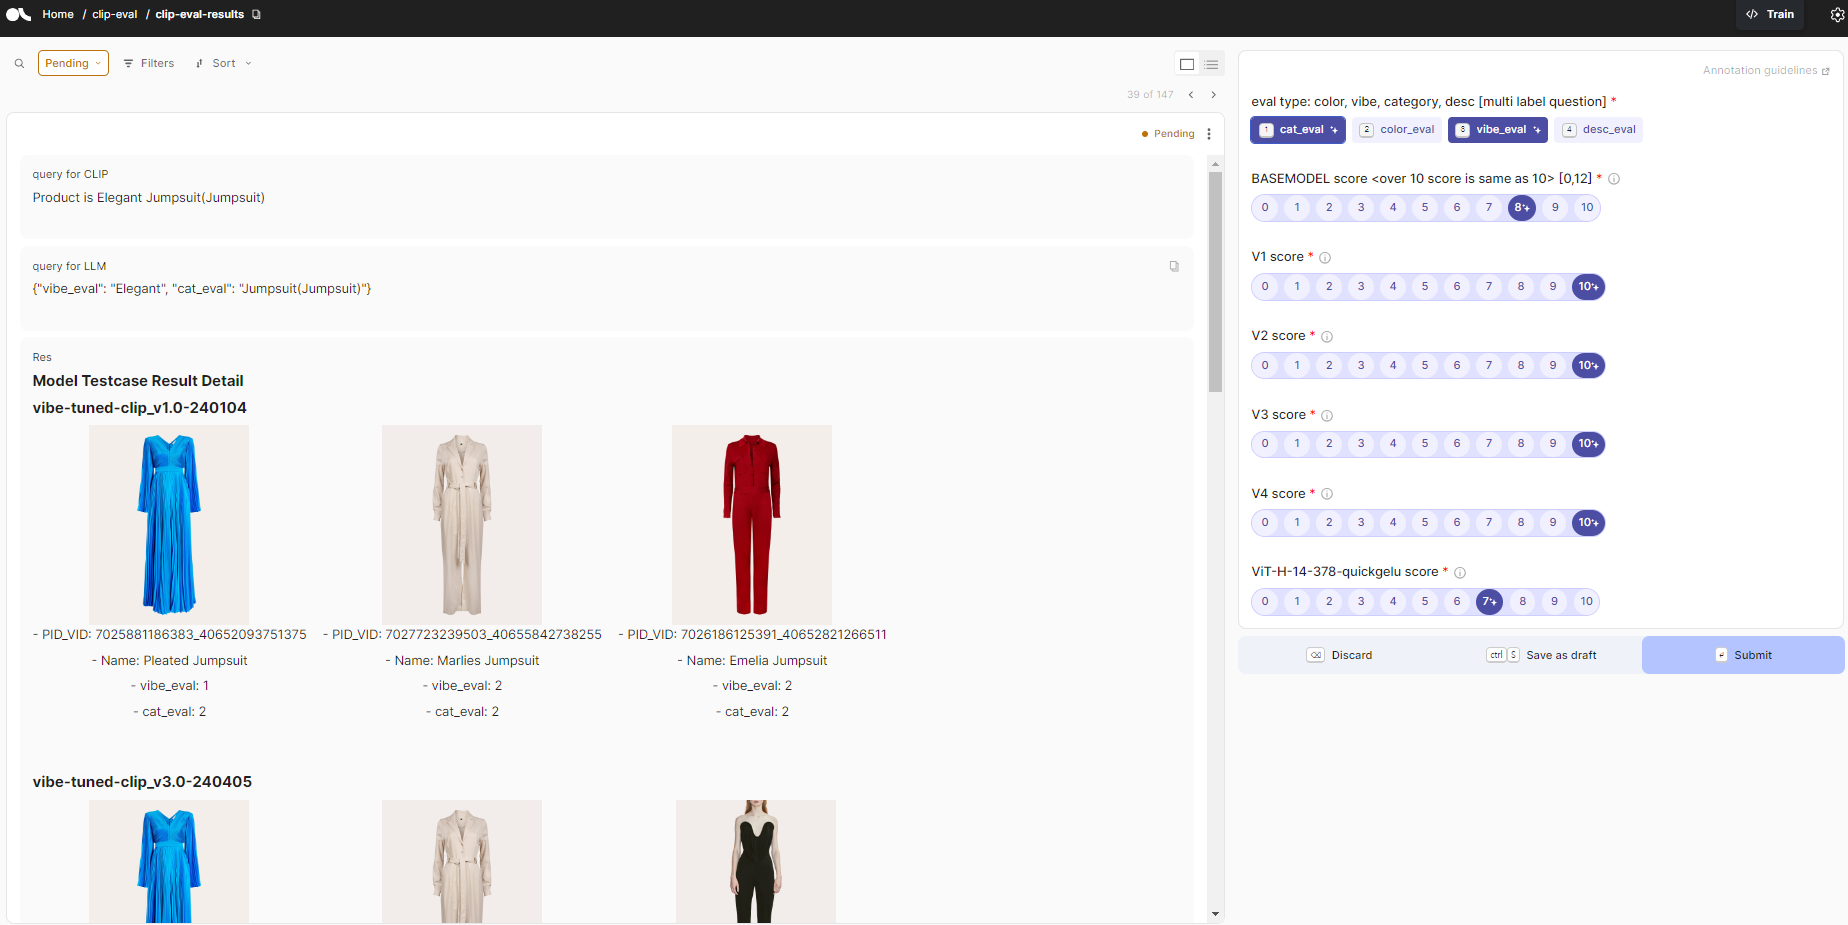The width and height of the screenshot is (1848, 925).
Task: Open the record's three-dot options menu
Action: (x=1209, y=134)
